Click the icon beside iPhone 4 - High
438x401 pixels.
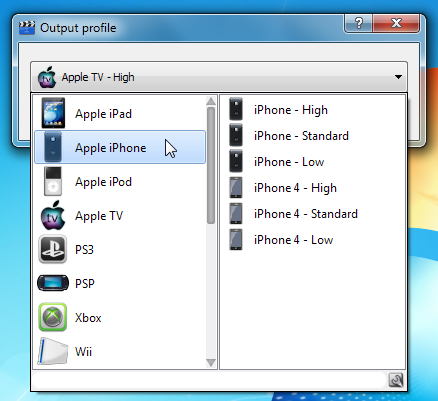coord(236,187)
